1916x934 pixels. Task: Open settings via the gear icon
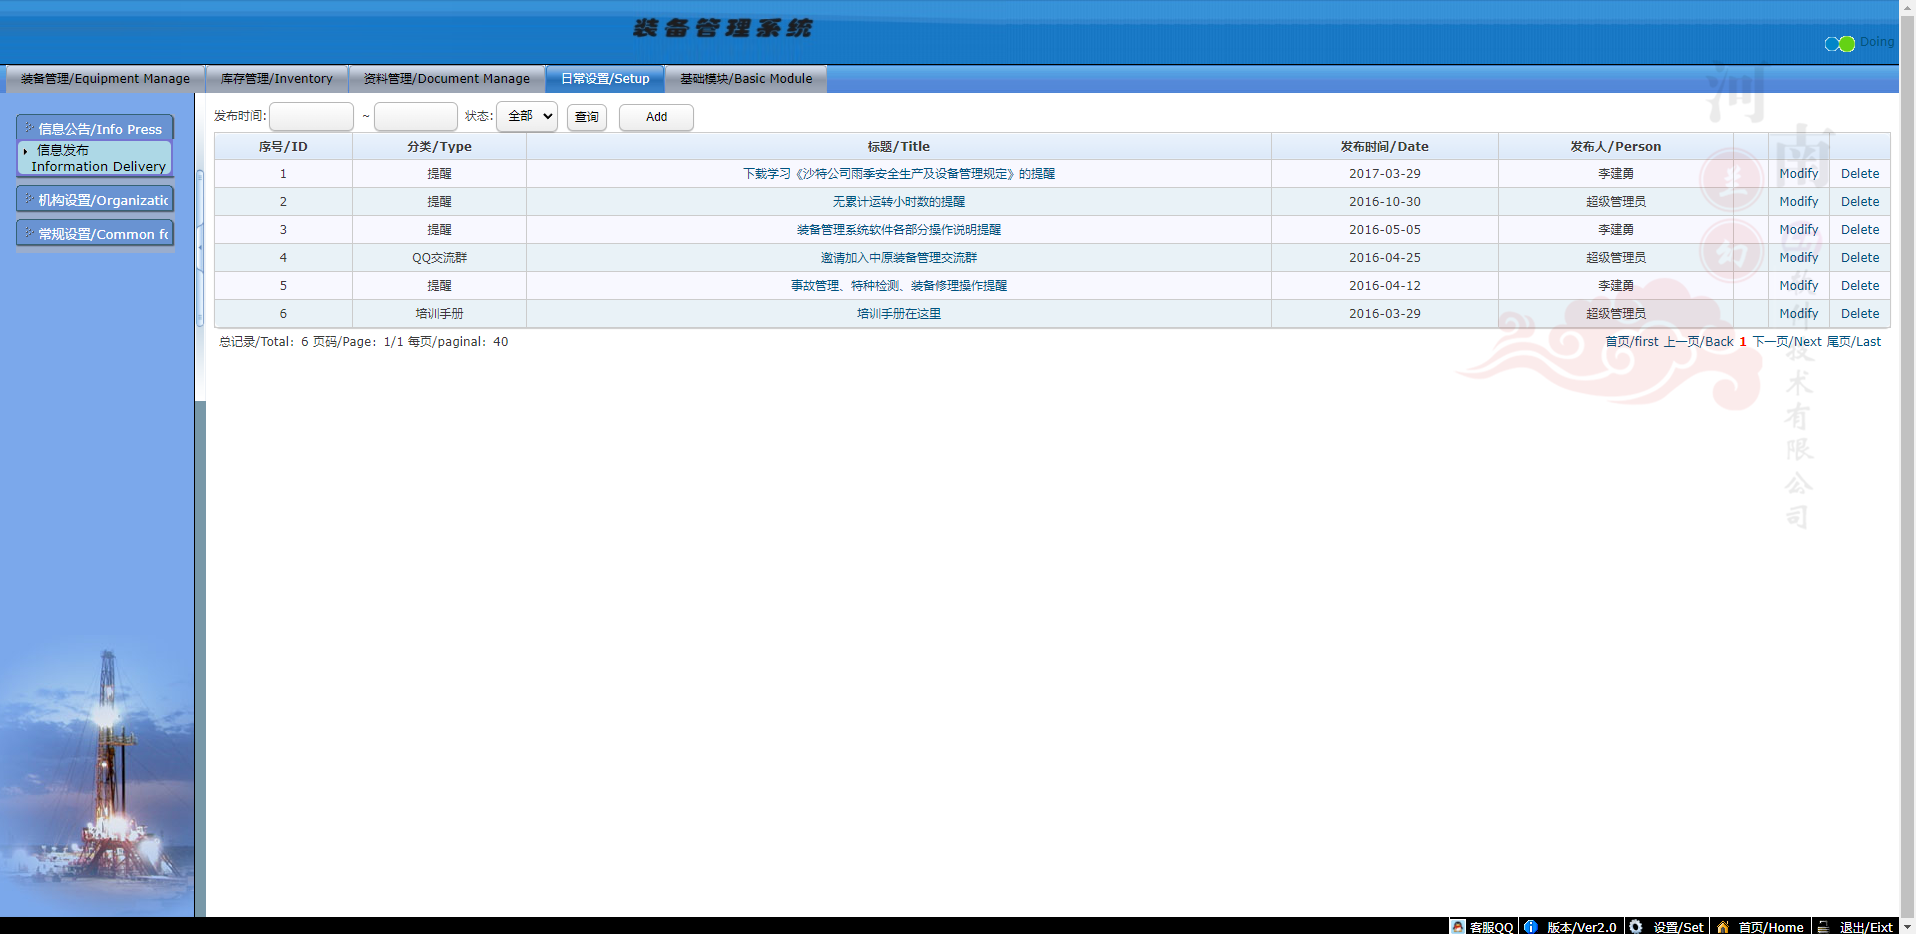(x=1636, y=927)
